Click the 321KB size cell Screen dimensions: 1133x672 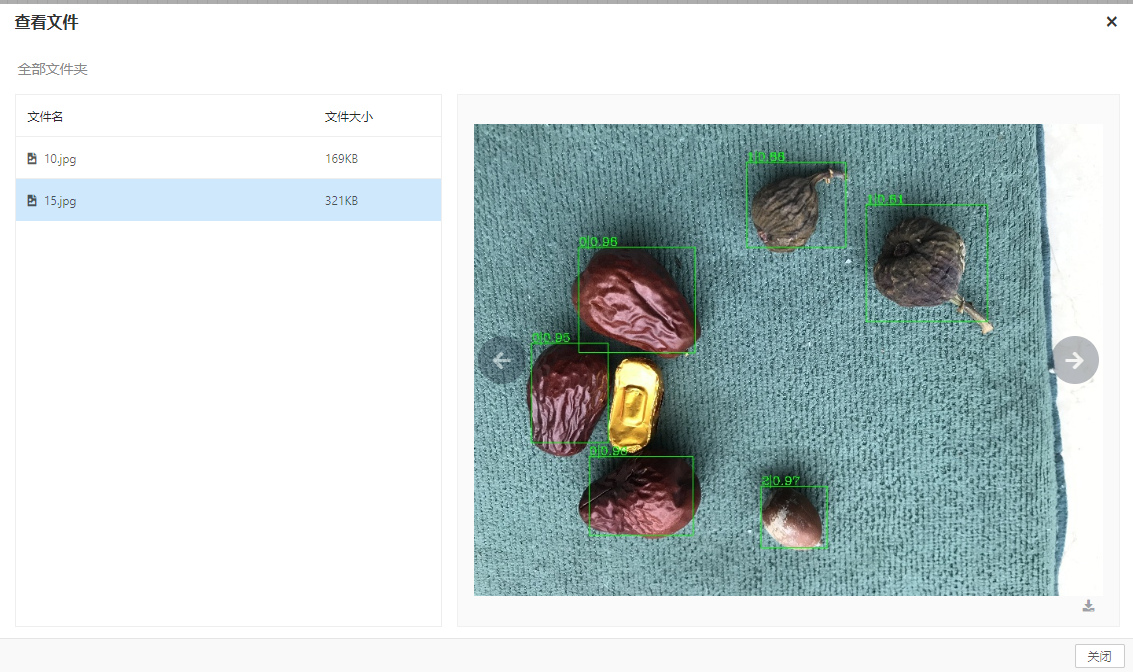[x=341, y=201]
